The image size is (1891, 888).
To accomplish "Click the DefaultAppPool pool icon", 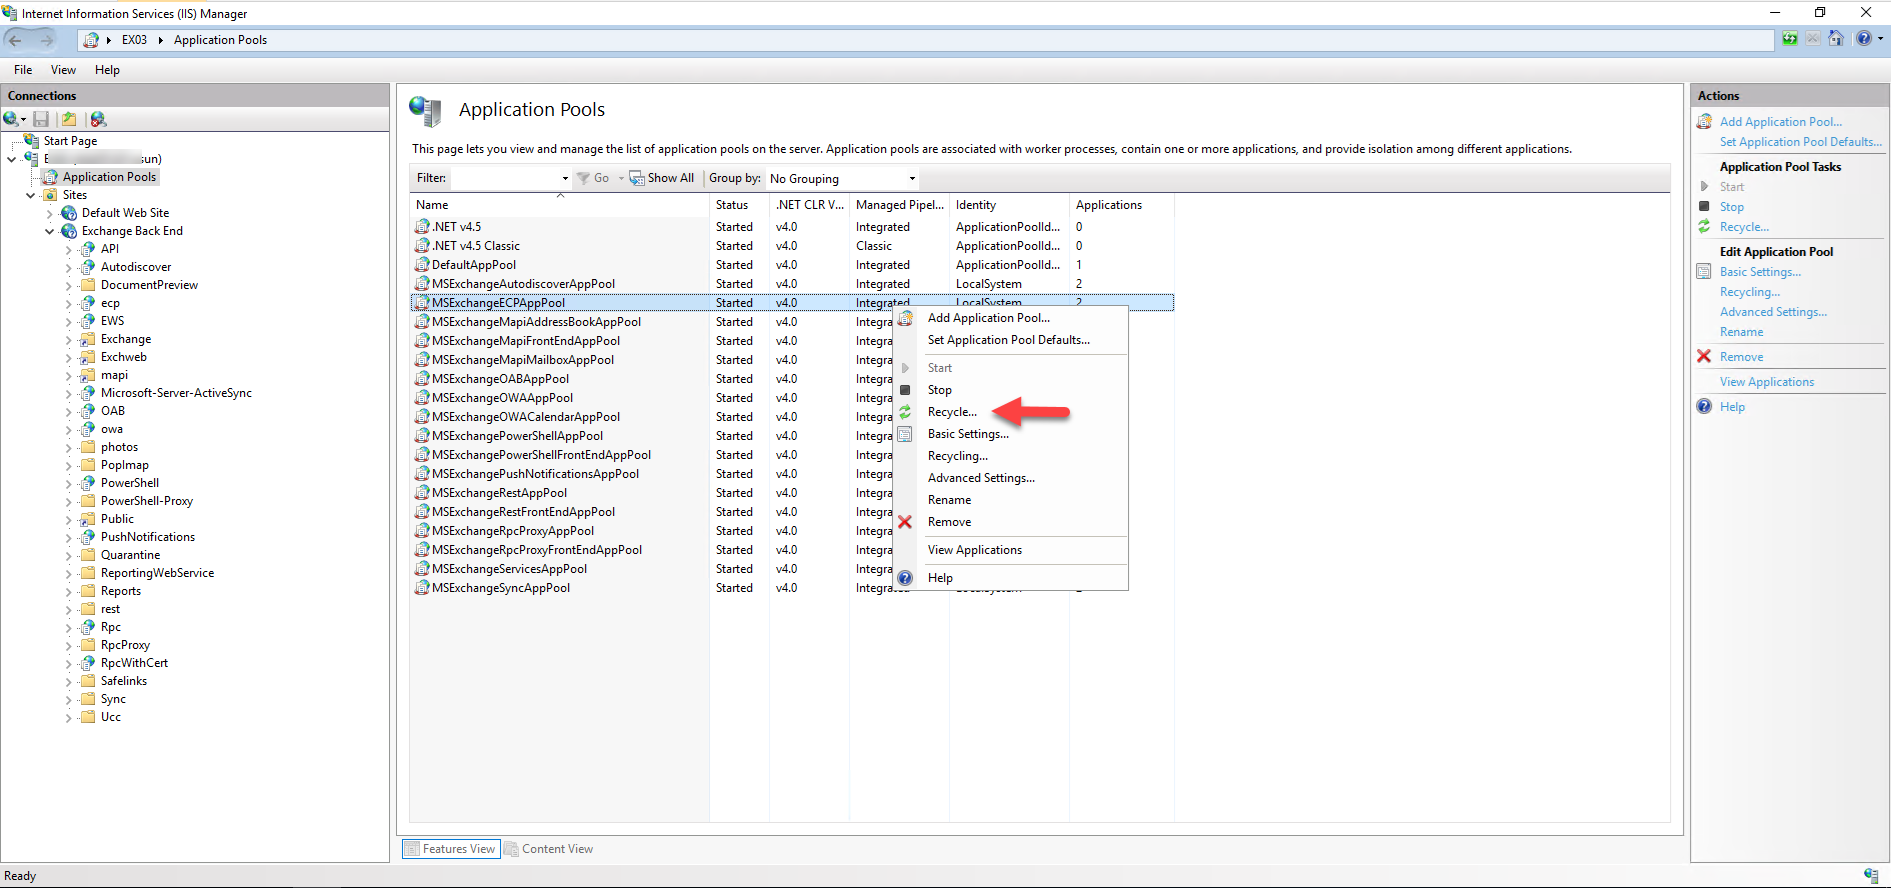I will coord(422,265).
